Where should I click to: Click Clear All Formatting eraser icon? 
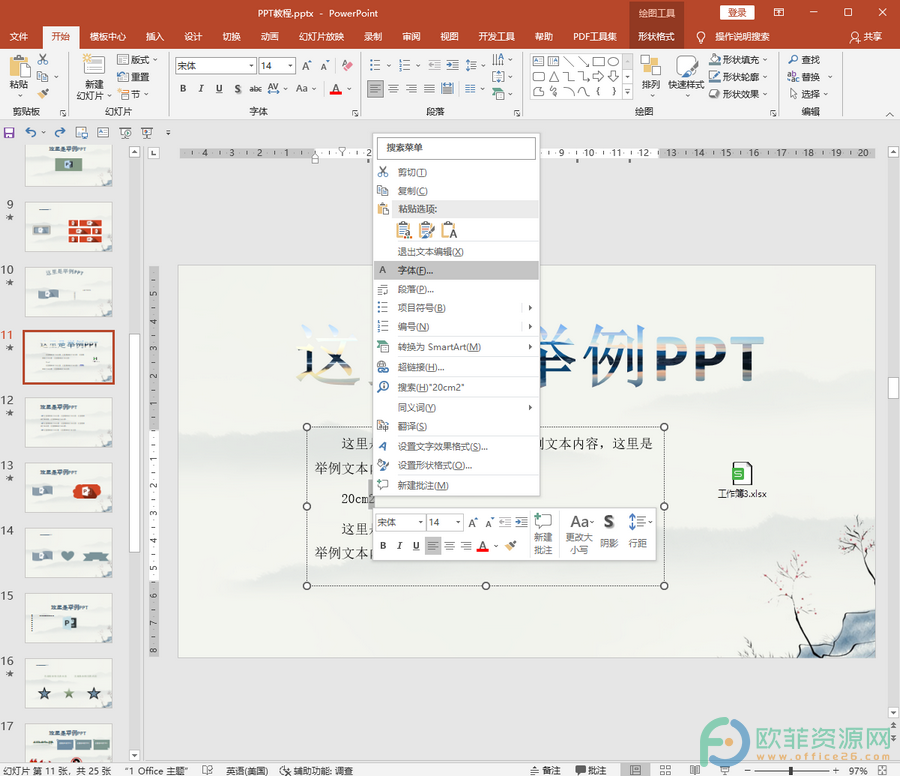pos(347,65)
